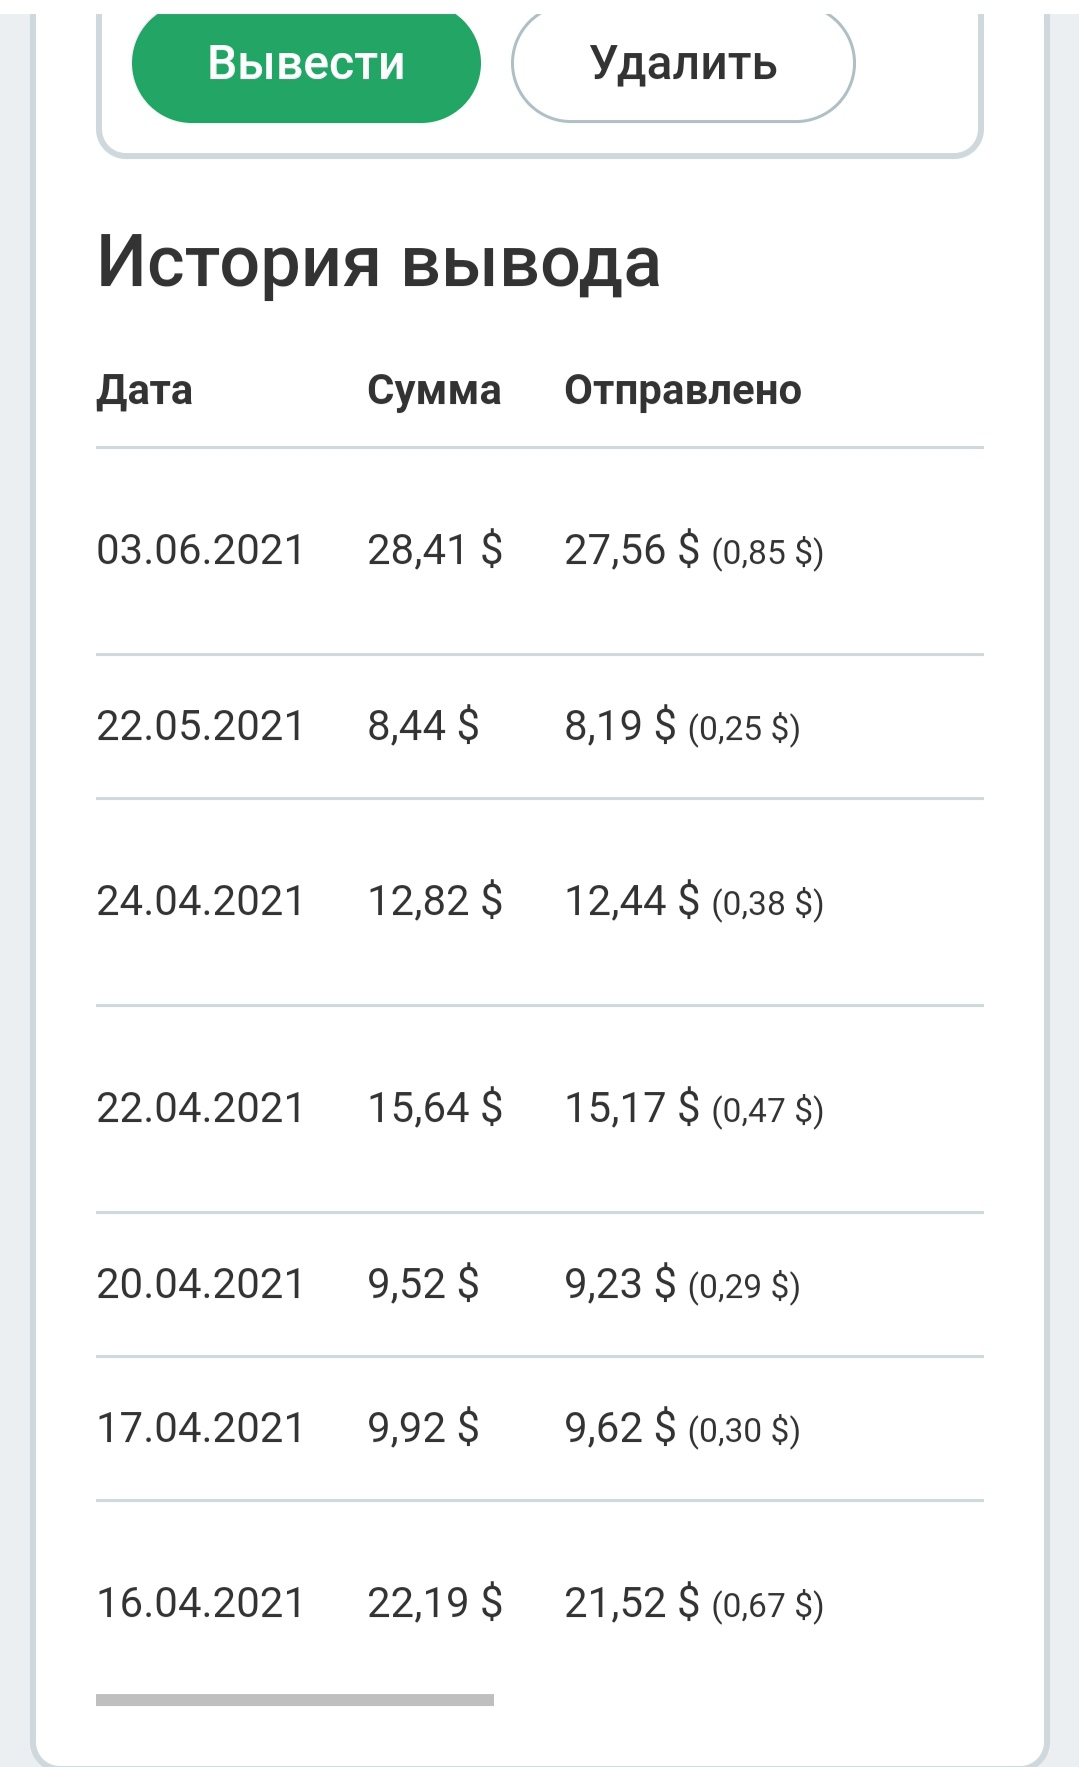Click the 27,56 $ sent amount
The height and width of the screenshot is (1767, 1079).
click(632, 550)
